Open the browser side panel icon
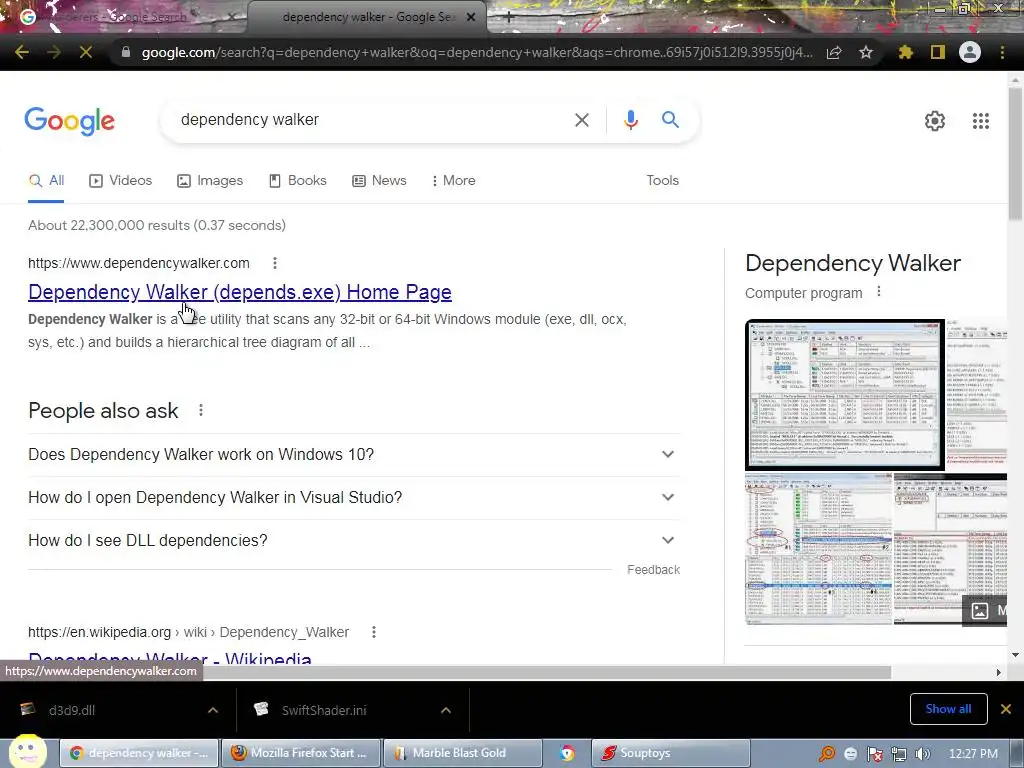The image size is (1024, 768). tap(938, 52)
